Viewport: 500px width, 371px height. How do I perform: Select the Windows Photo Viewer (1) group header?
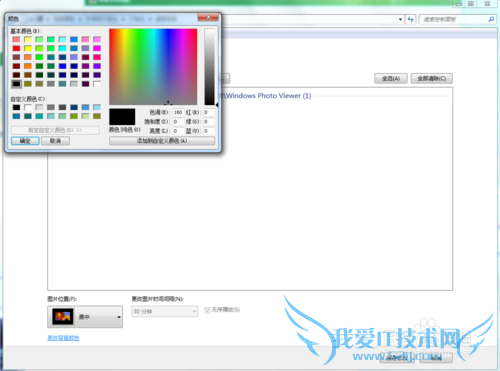click(x=268, y=96)
